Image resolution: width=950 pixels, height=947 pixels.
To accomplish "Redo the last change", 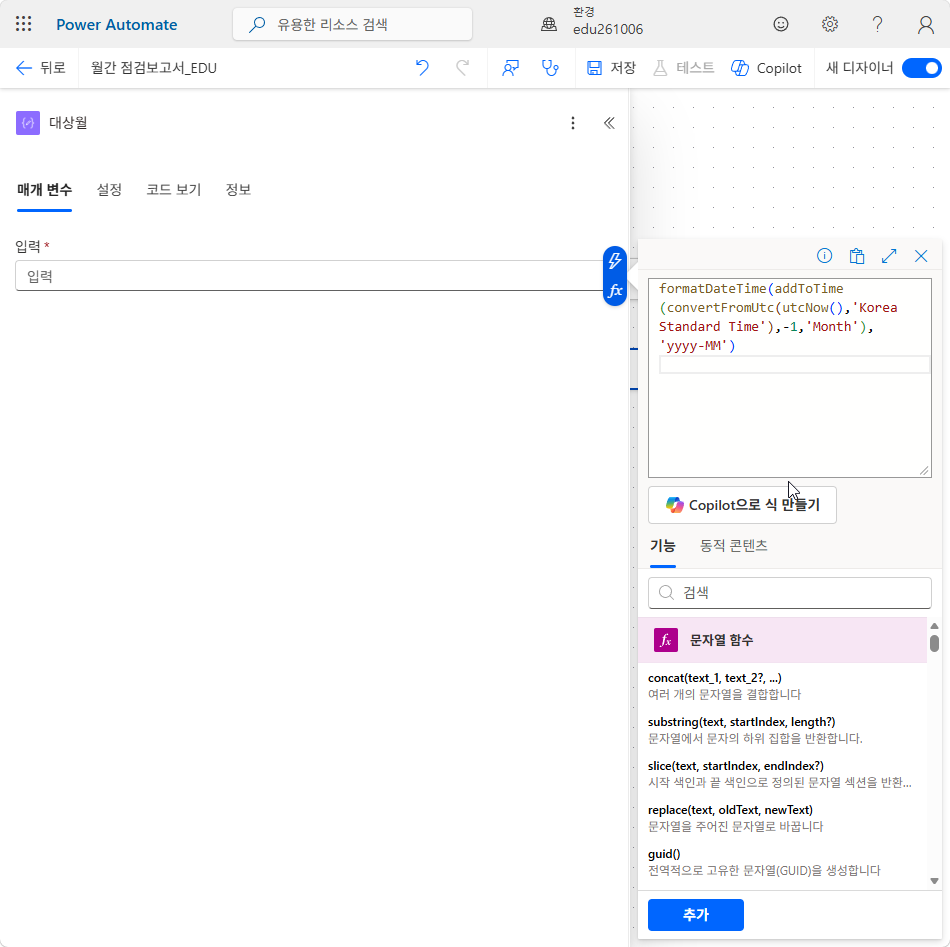I will [462, 68].
